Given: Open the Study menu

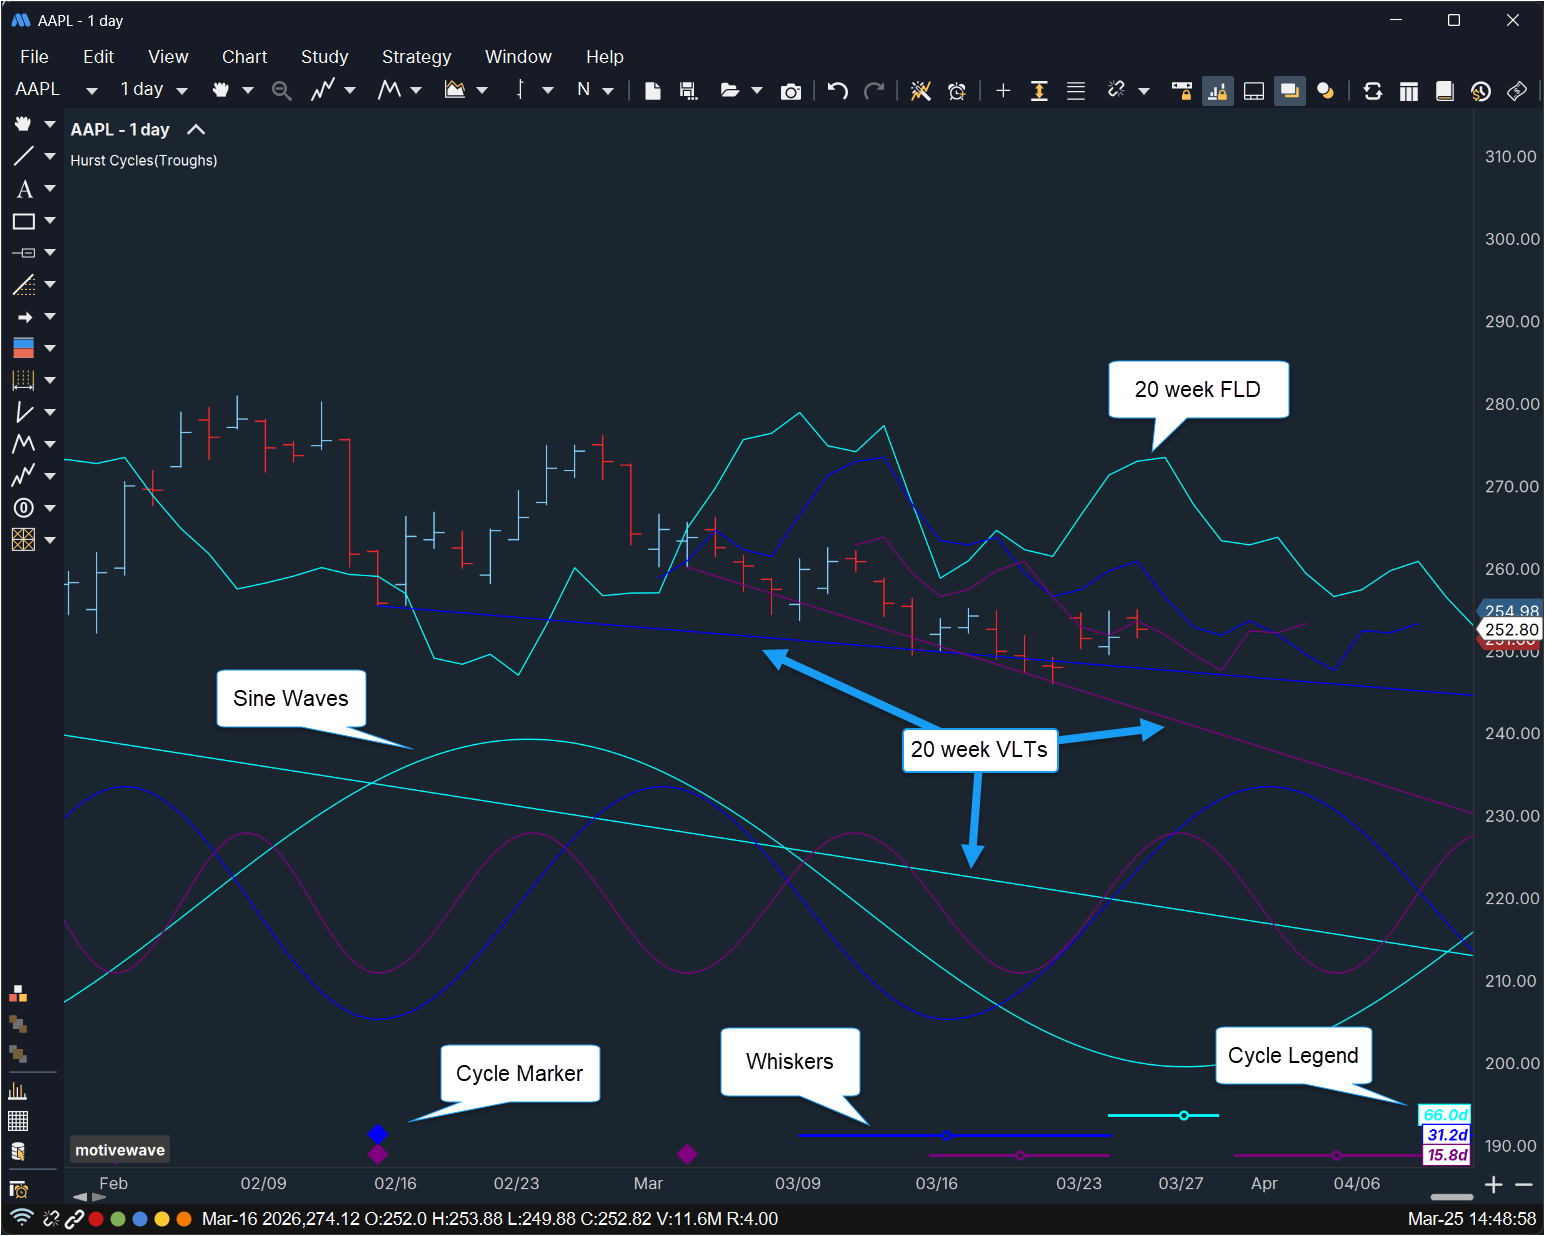Looking at the screenshot, I should point(324,57).
